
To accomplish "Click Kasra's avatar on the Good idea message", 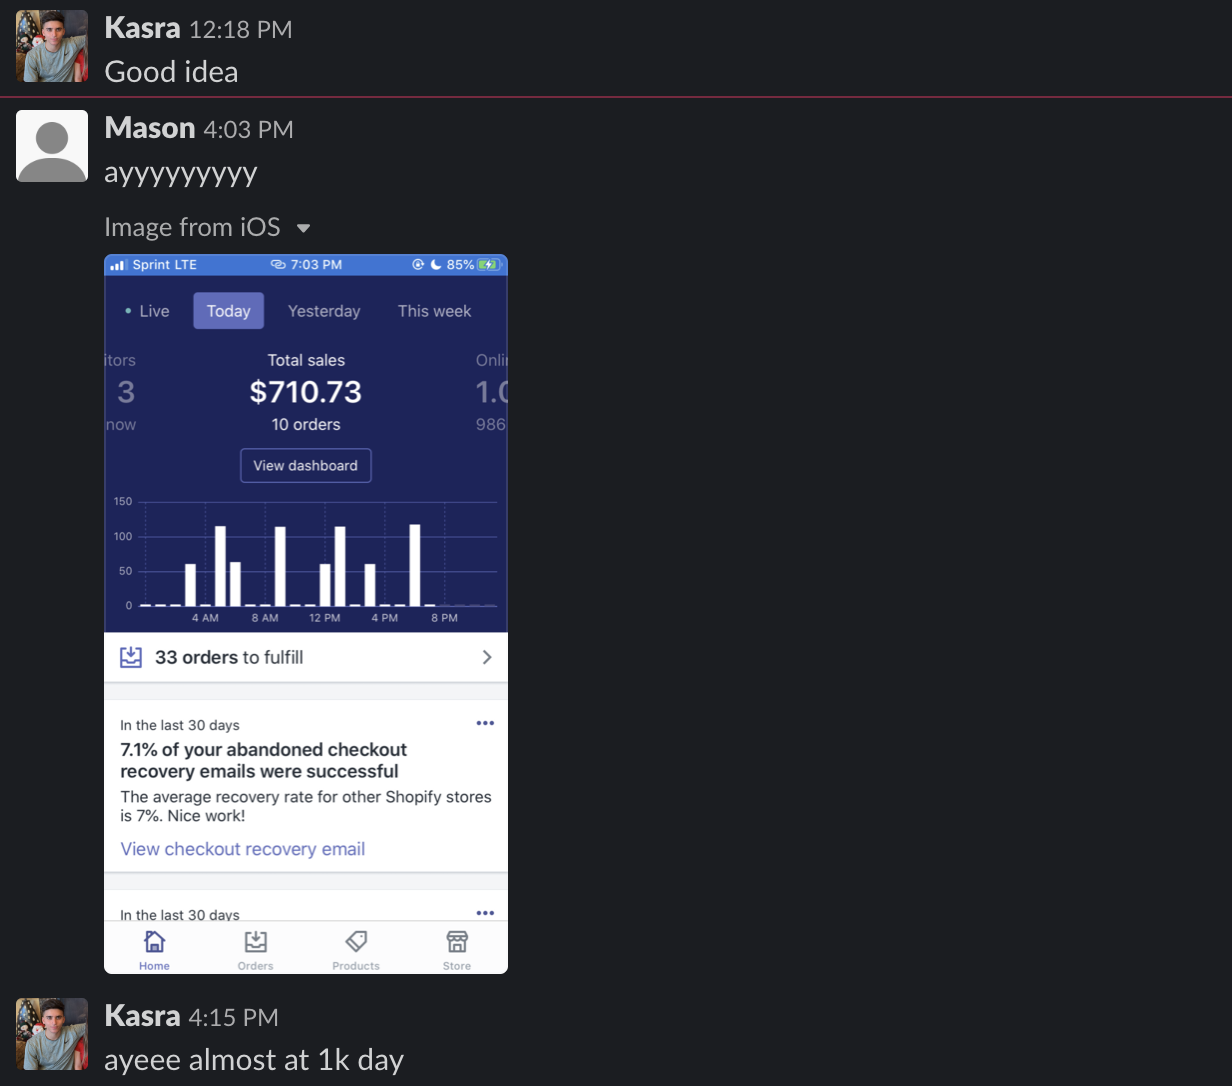I will tap(52, 46).
